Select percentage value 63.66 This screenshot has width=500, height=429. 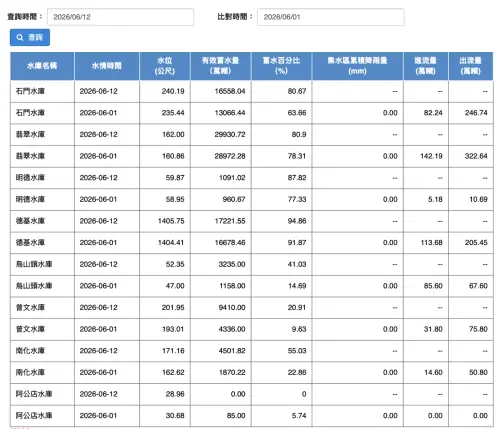coord(297,113)
